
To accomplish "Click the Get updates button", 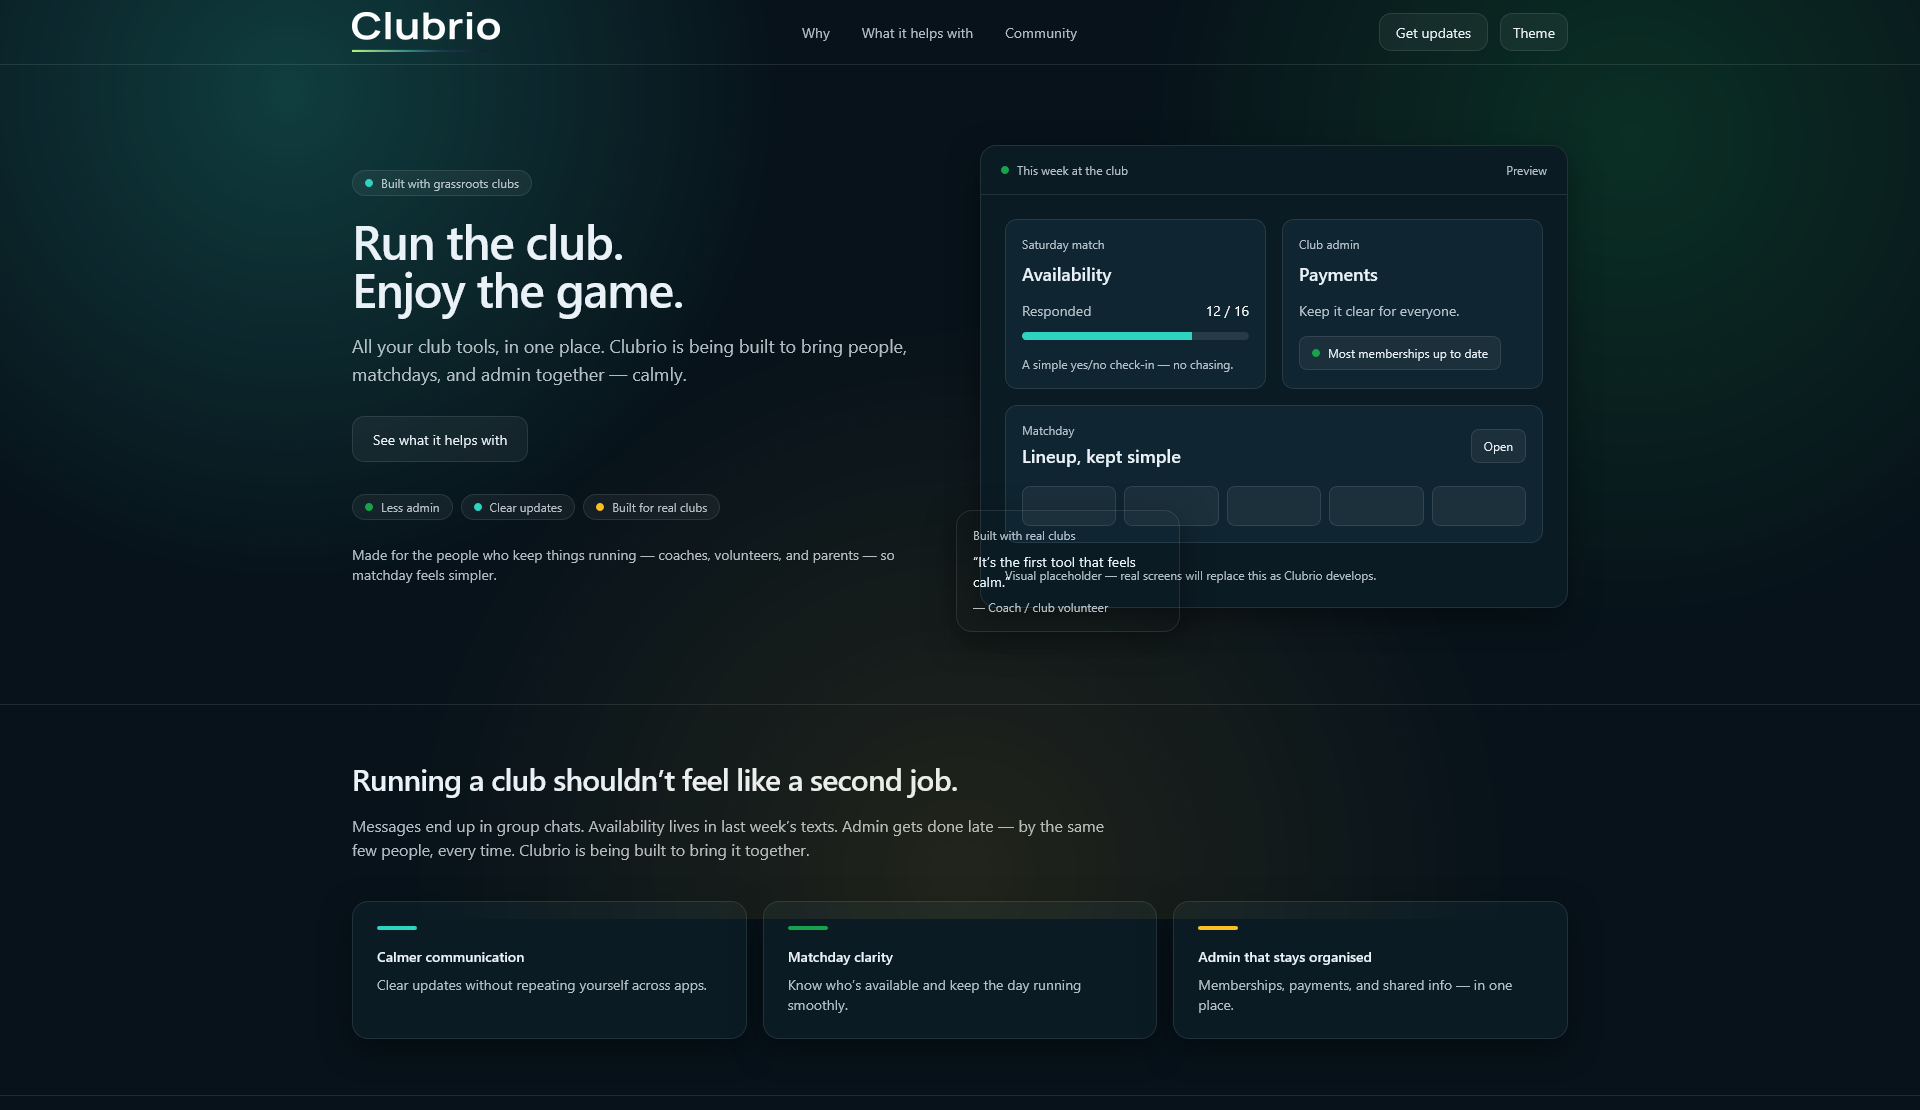I will tap(1433, 33).
